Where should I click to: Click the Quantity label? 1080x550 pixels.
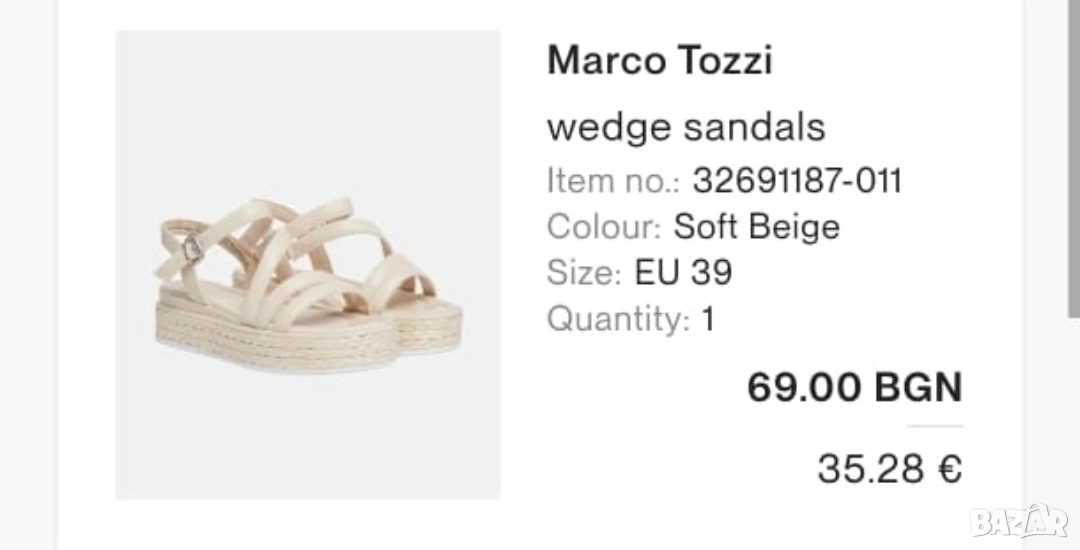(618, 319)
